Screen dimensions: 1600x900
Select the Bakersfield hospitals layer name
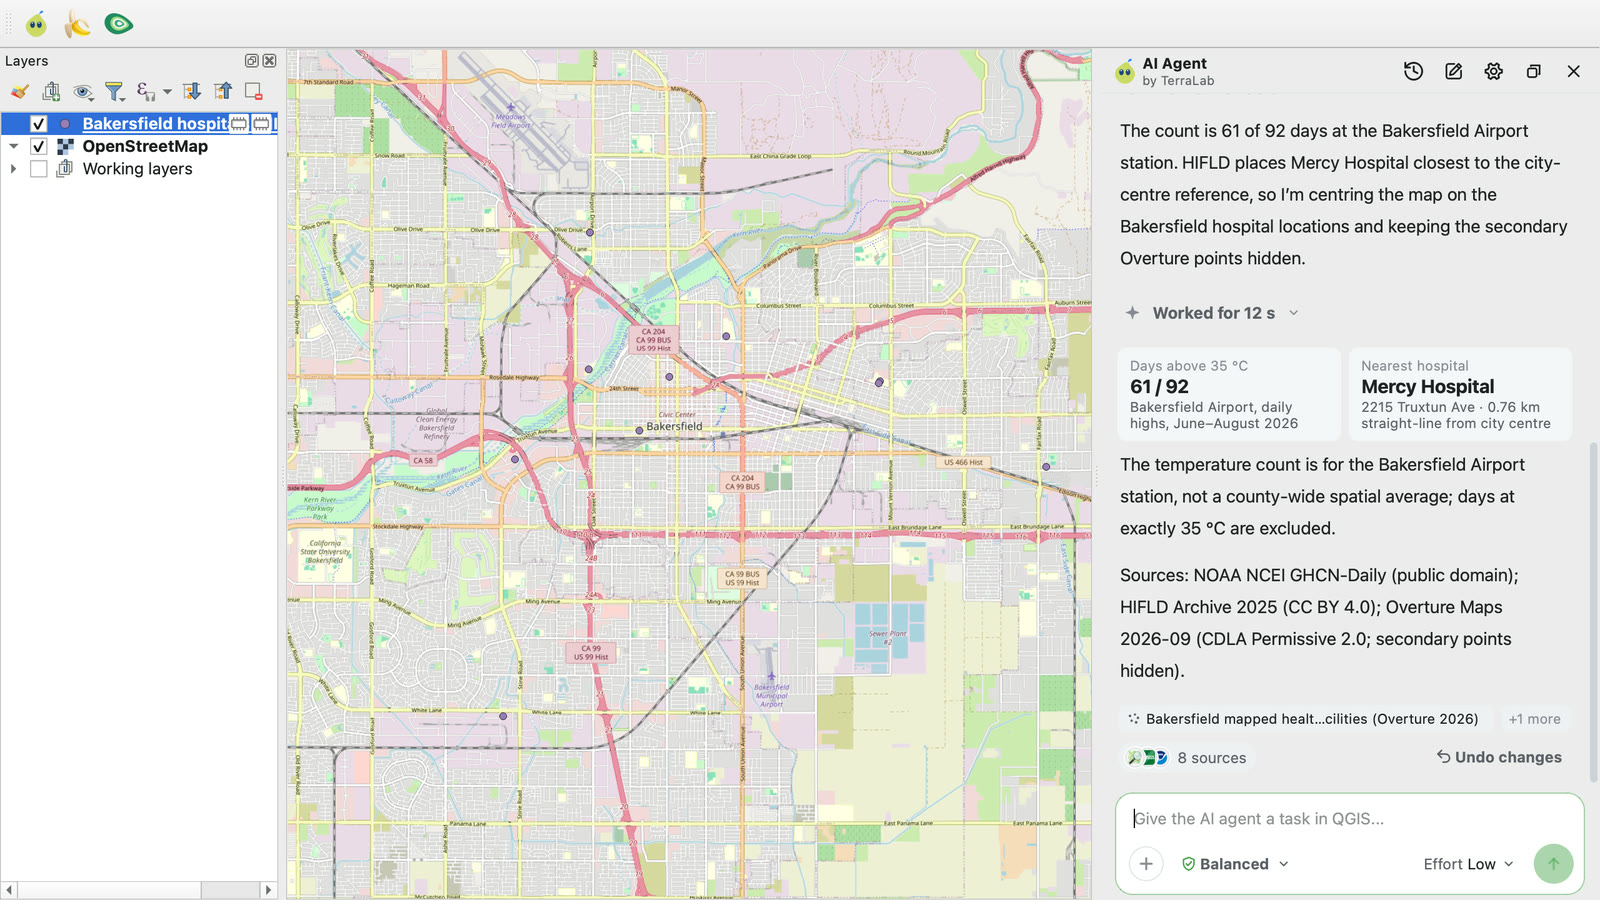pyautogui.click(x=155, y=124)
